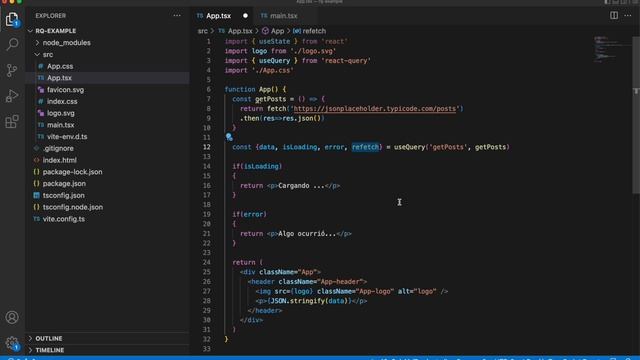Image resolution: width=640 pixels, height=360 pixels.
Task: Click the index.html file icon
Action: point(36,160)
